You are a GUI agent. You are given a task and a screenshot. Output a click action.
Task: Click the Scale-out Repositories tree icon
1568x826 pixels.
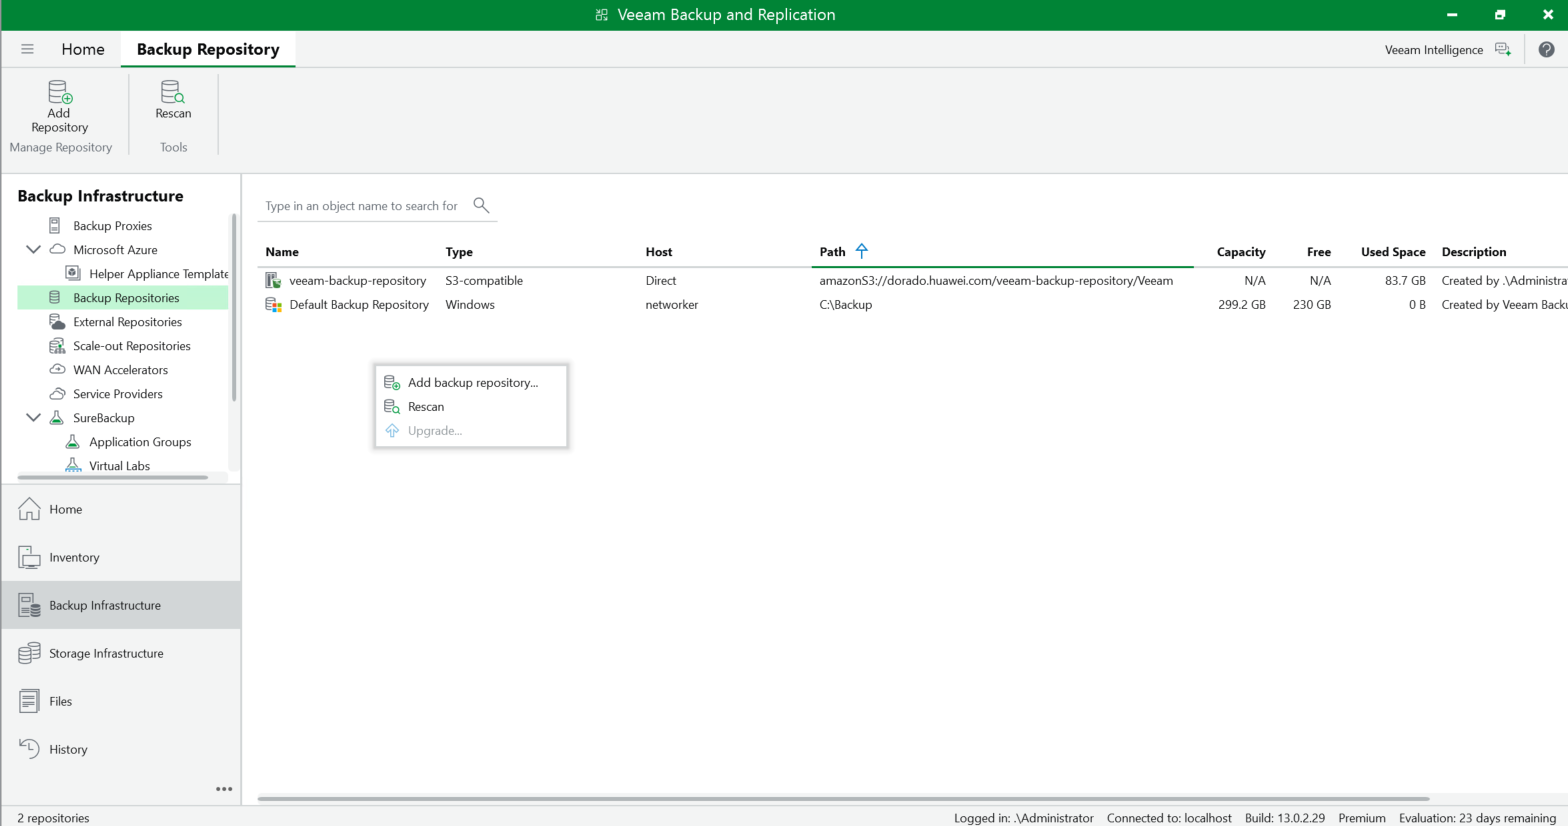pos(57,346)
